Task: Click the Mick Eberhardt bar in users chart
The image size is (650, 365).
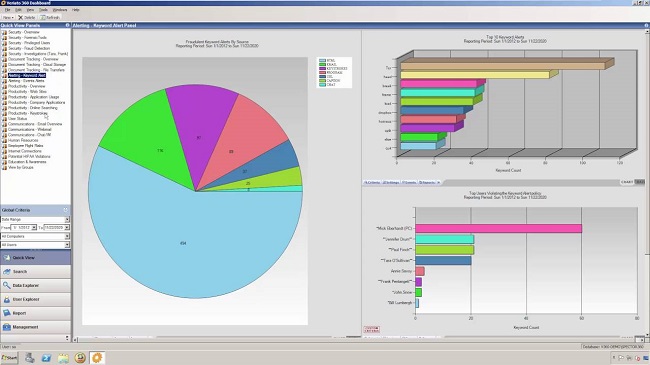Action: 498,228
